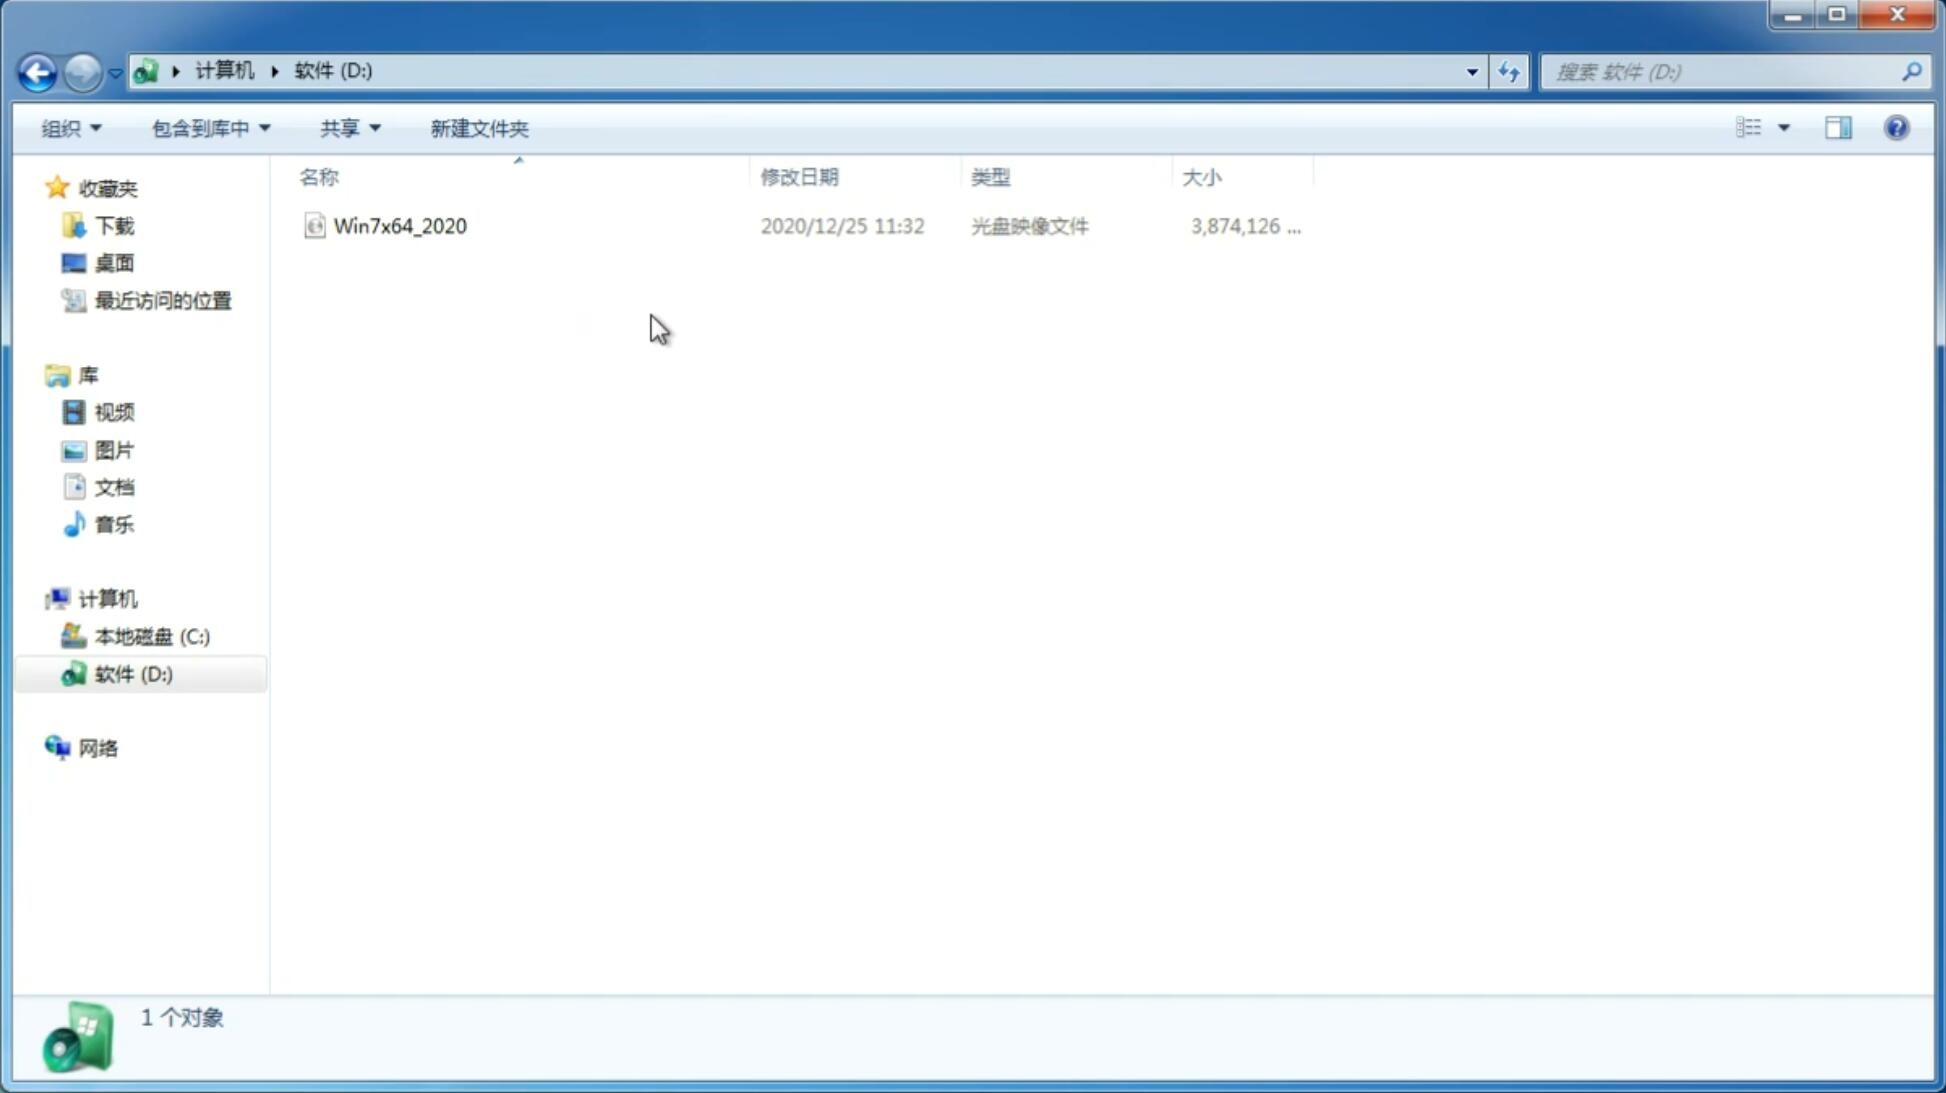Expand 共享 dropdown menu
Viewport: 1946px width, 1093px height.
pyautogui.click(x=350, y=127)
